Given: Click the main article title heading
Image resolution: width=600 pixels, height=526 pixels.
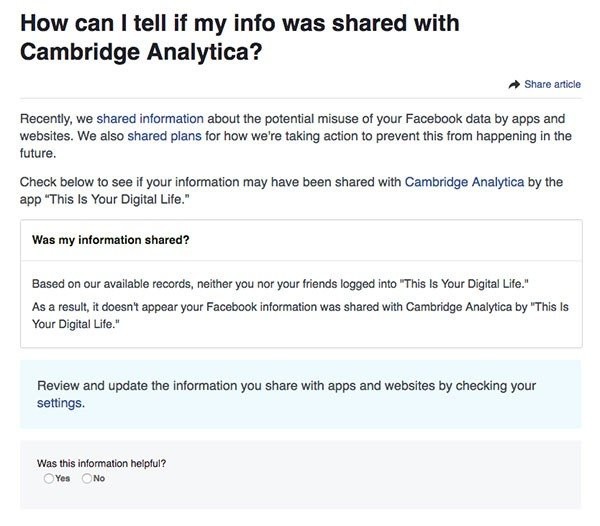Looking at the screenshot, I should (240, 37).
